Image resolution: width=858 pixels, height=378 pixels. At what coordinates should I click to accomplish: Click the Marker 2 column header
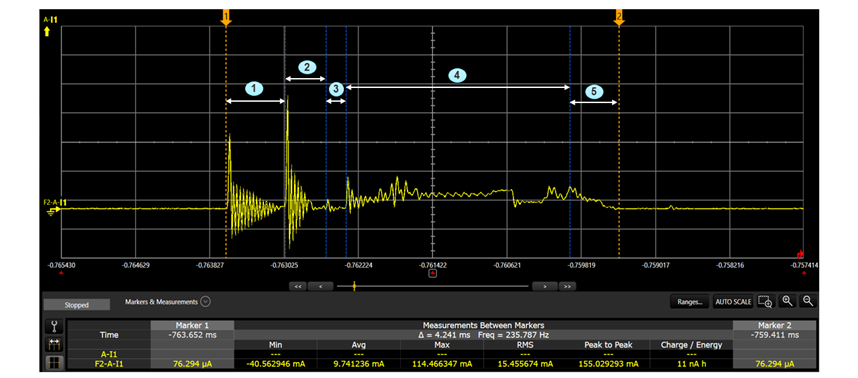coord(774,325)
